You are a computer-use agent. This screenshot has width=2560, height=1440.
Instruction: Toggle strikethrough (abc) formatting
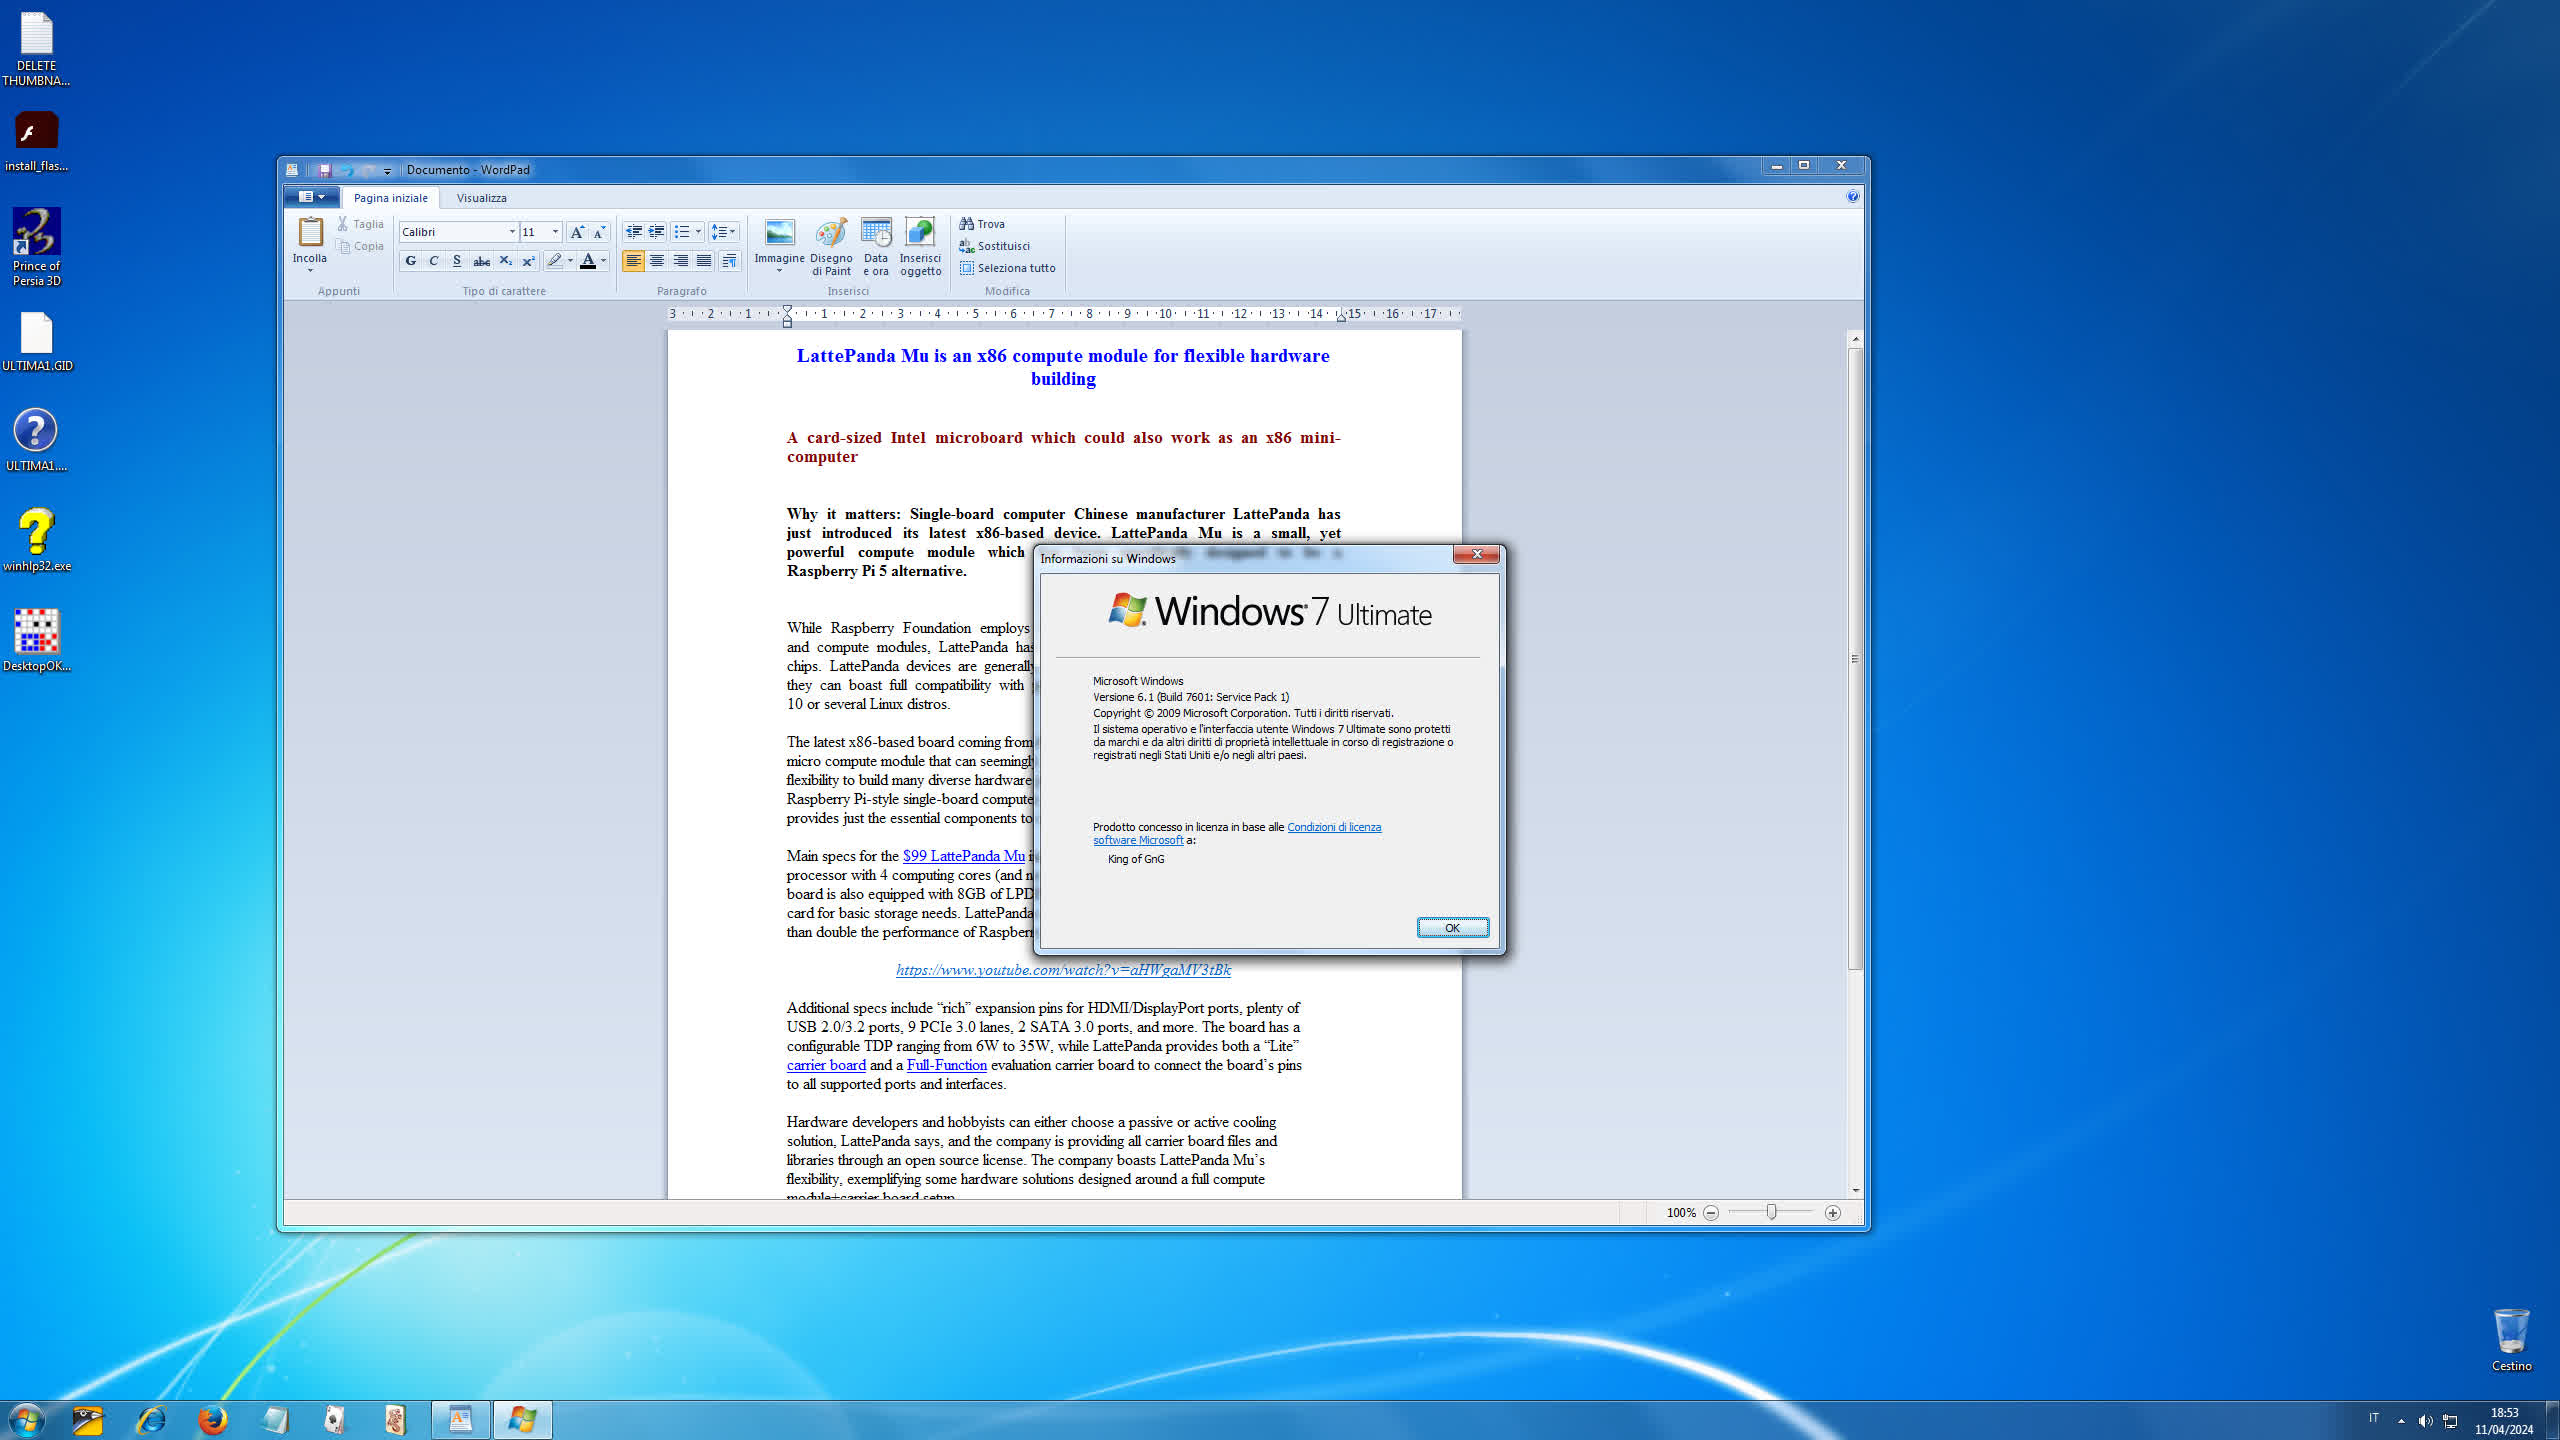481,261
